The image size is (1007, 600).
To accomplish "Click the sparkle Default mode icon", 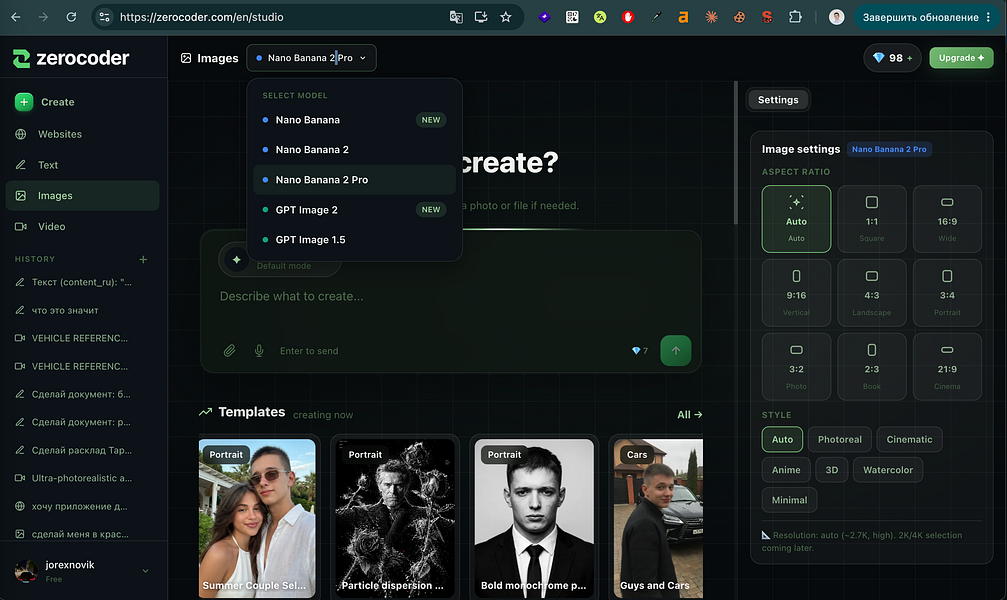I will point(236,260).
